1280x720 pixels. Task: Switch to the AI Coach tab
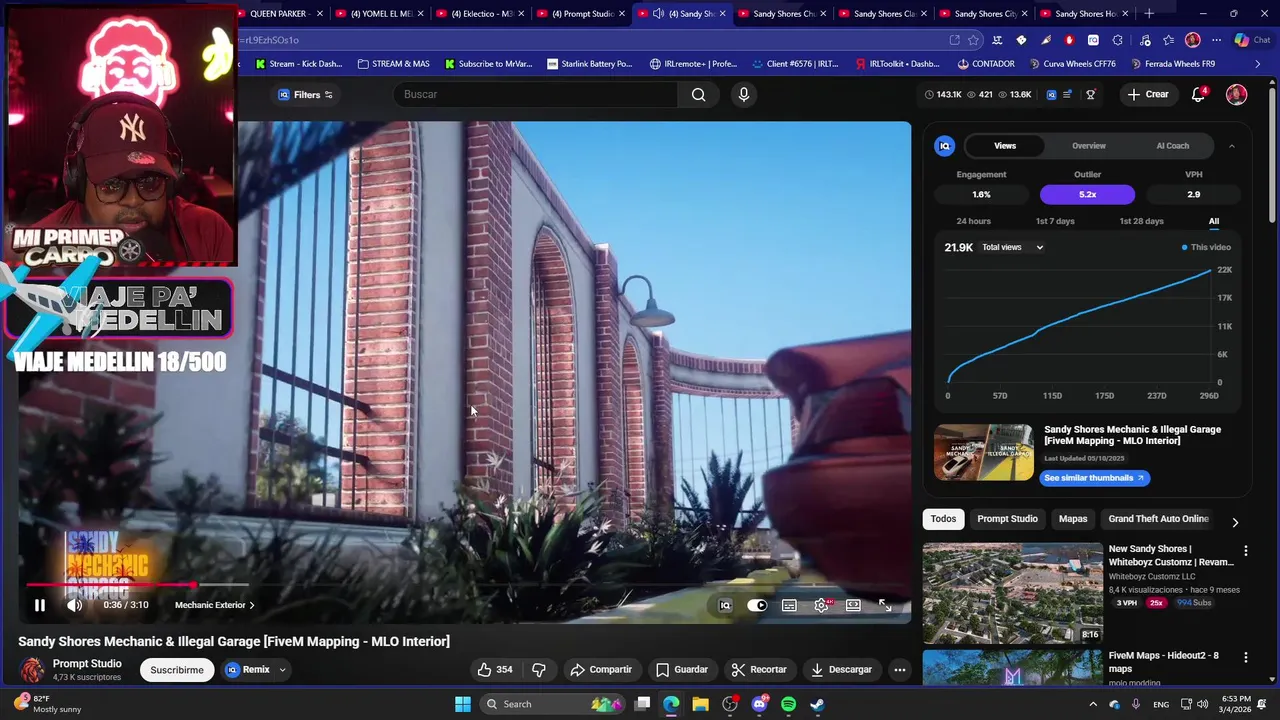pos(1173,146)
